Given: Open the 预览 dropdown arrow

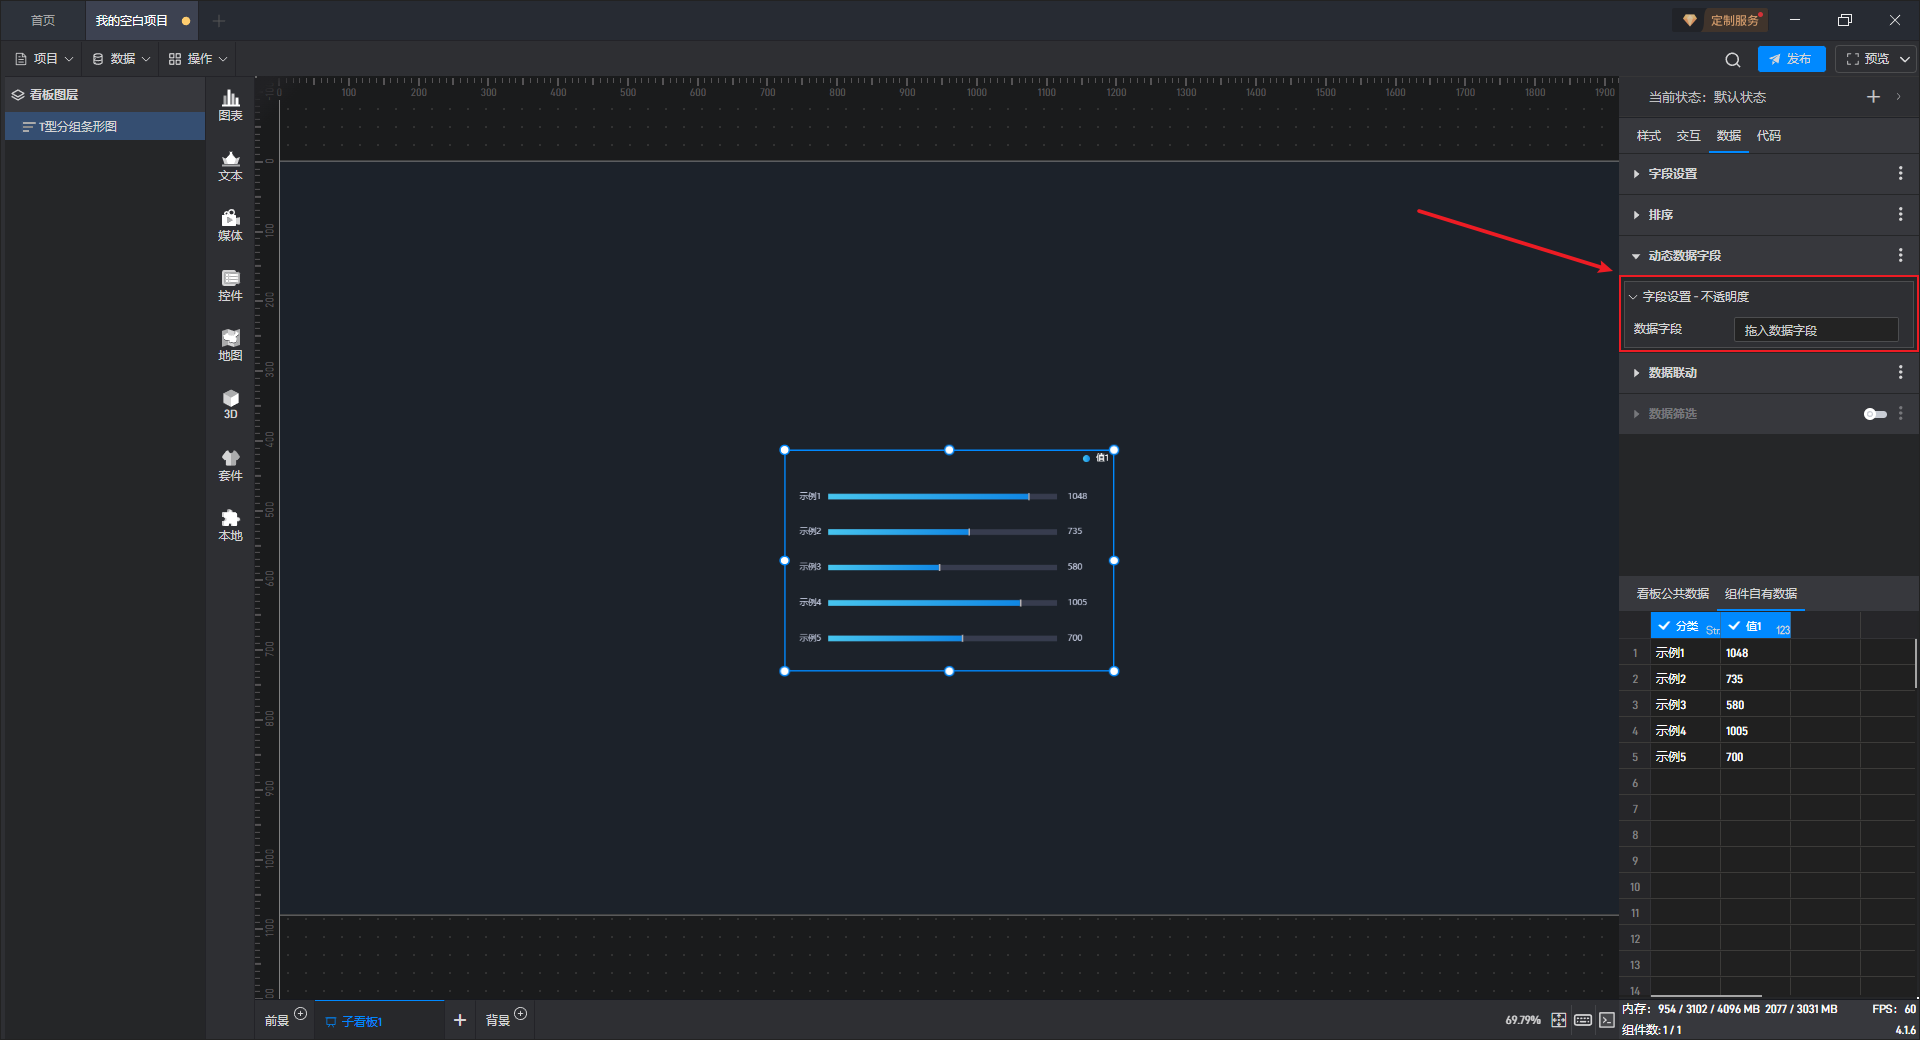Looking at the screenshot, I should (x=1905, y=59).
